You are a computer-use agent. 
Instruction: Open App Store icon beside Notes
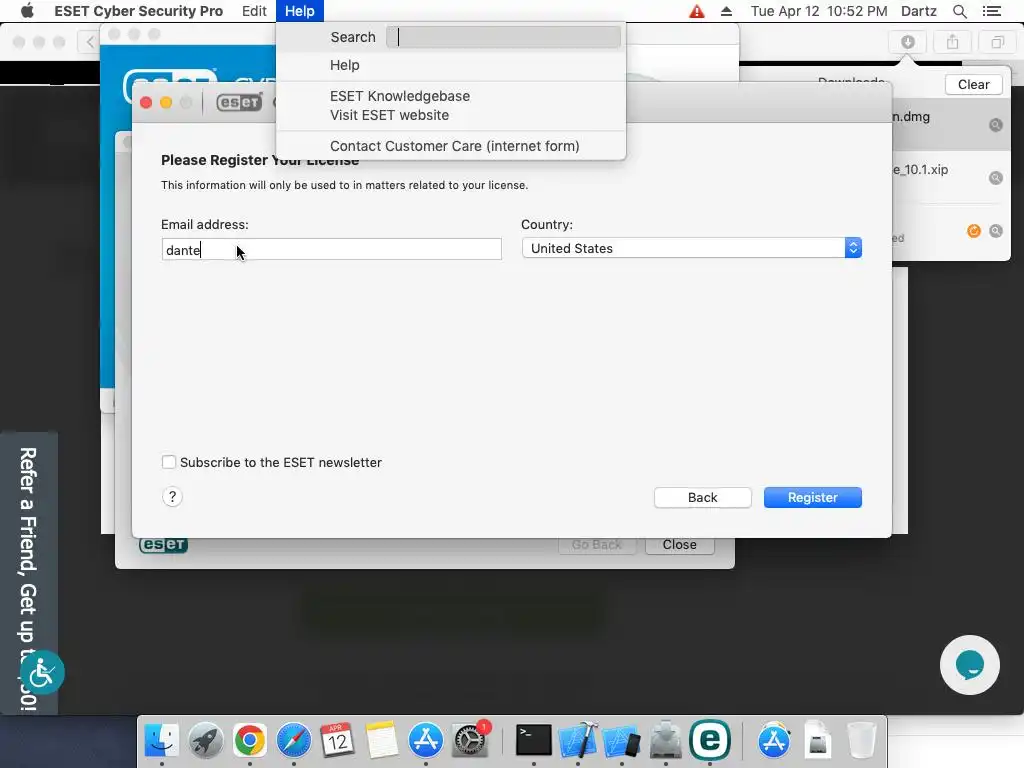coord(426,740)
